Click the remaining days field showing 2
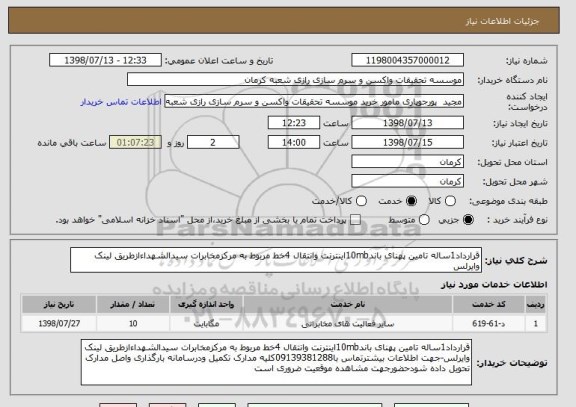 [213, 142]
